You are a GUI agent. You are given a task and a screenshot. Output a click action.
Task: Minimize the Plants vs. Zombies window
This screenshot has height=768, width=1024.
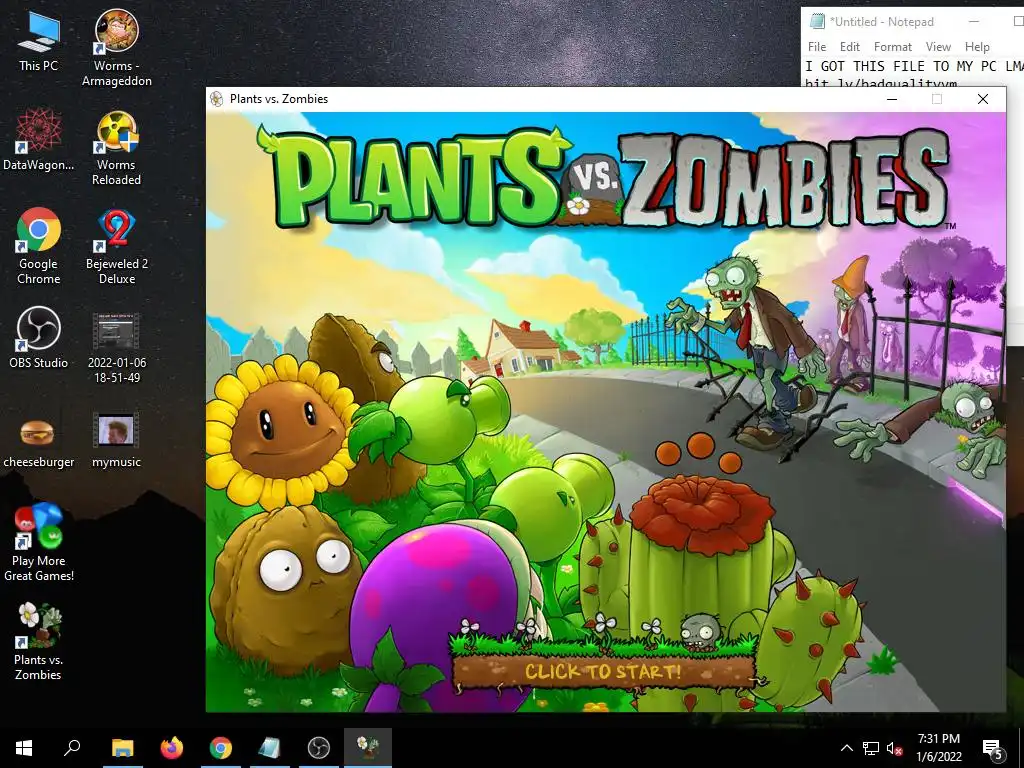pos(892,99)
